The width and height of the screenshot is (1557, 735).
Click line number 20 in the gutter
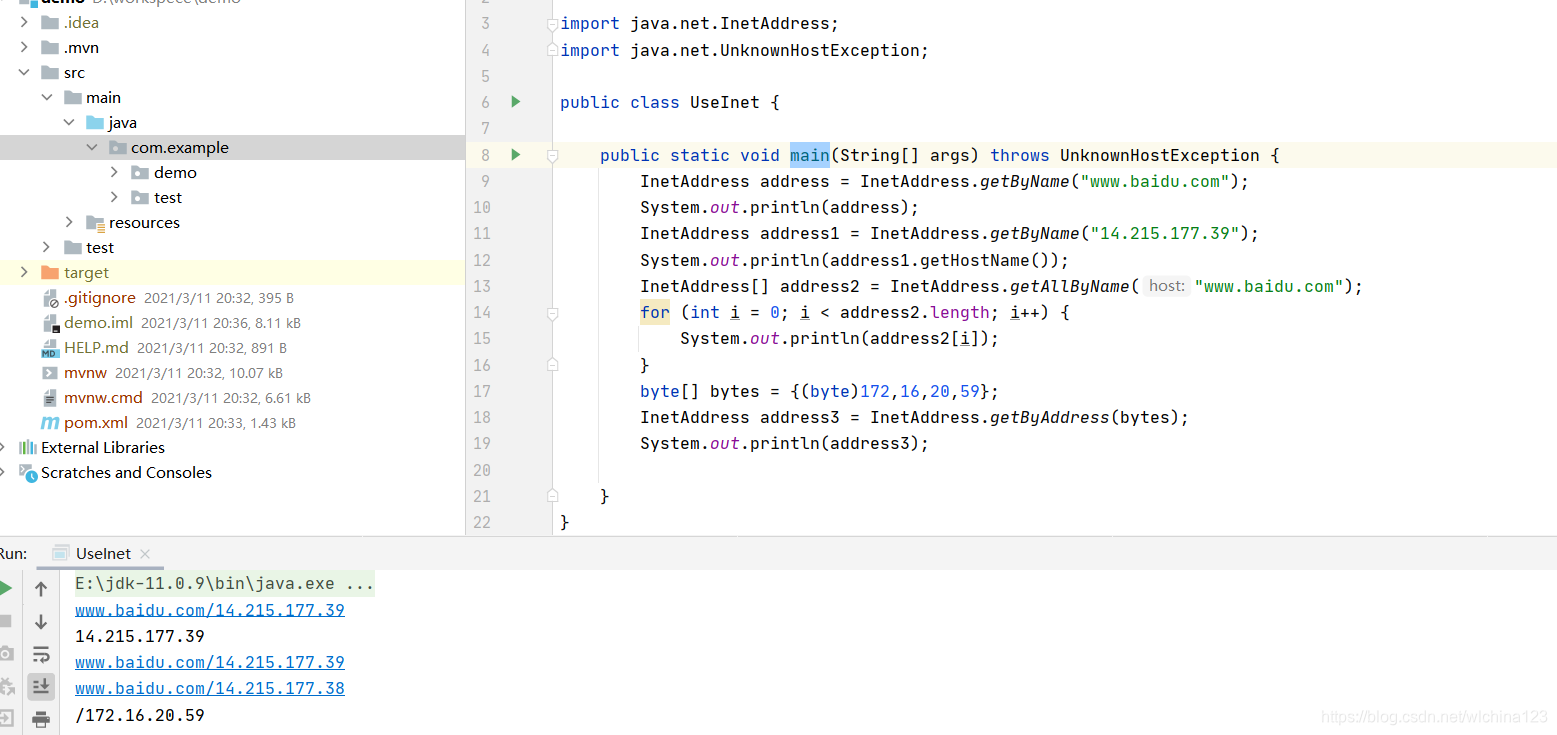482,470
